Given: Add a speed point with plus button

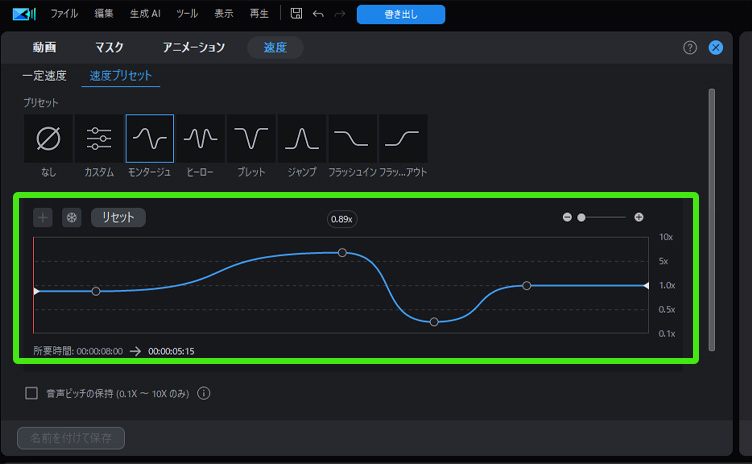Looking at the screenshot, I should tap(43, 217).
